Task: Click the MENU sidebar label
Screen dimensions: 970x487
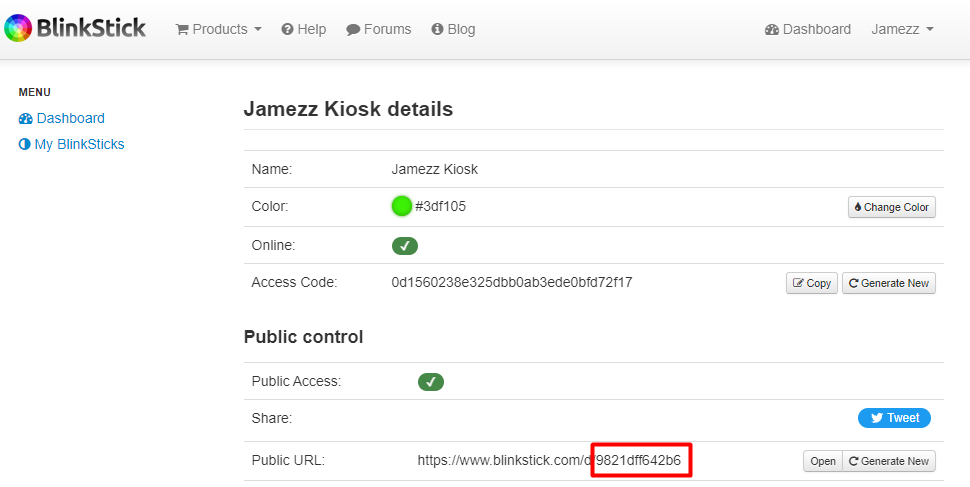Action: point(35,92)
